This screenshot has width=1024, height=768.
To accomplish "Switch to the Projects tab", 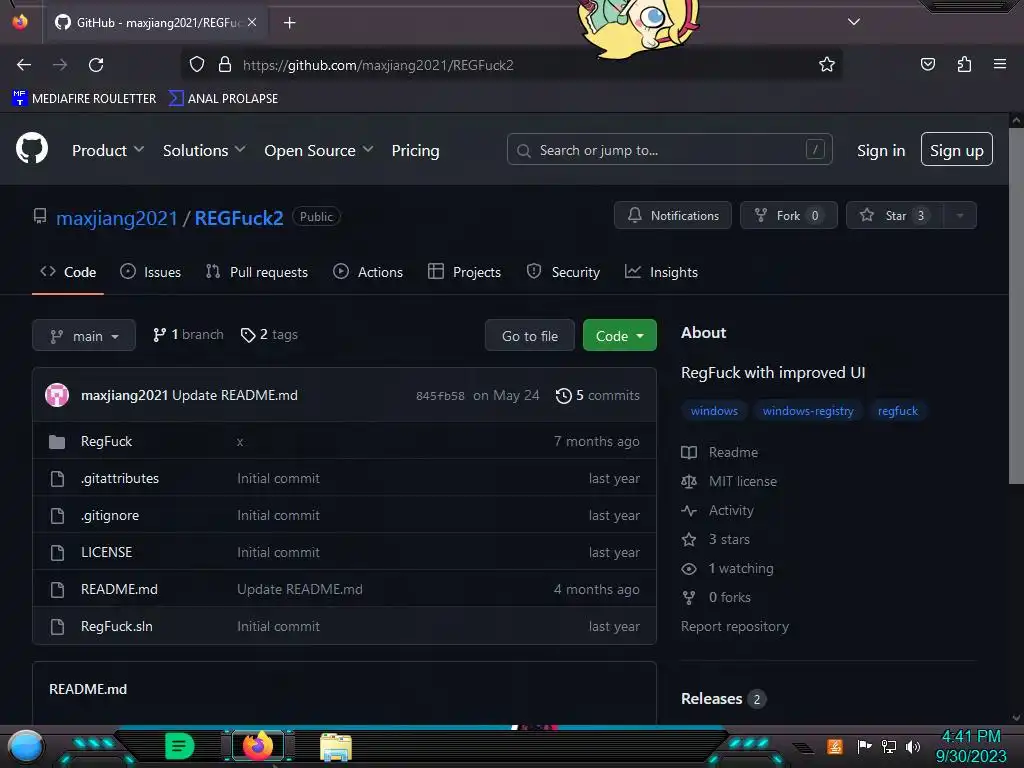I will 464,272.
